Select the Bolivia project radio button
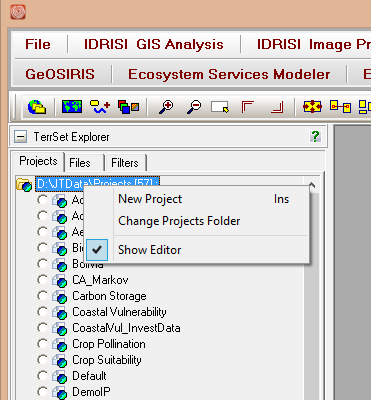The height and width of the screenshot is (400, 371). click(x=42, y=264)
